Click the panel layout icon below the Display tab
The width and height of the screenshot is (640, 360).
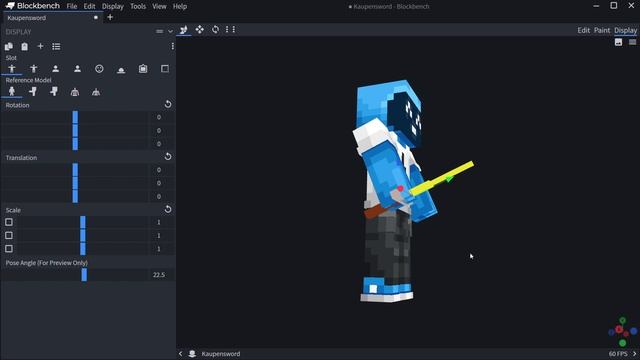(632, 42)
